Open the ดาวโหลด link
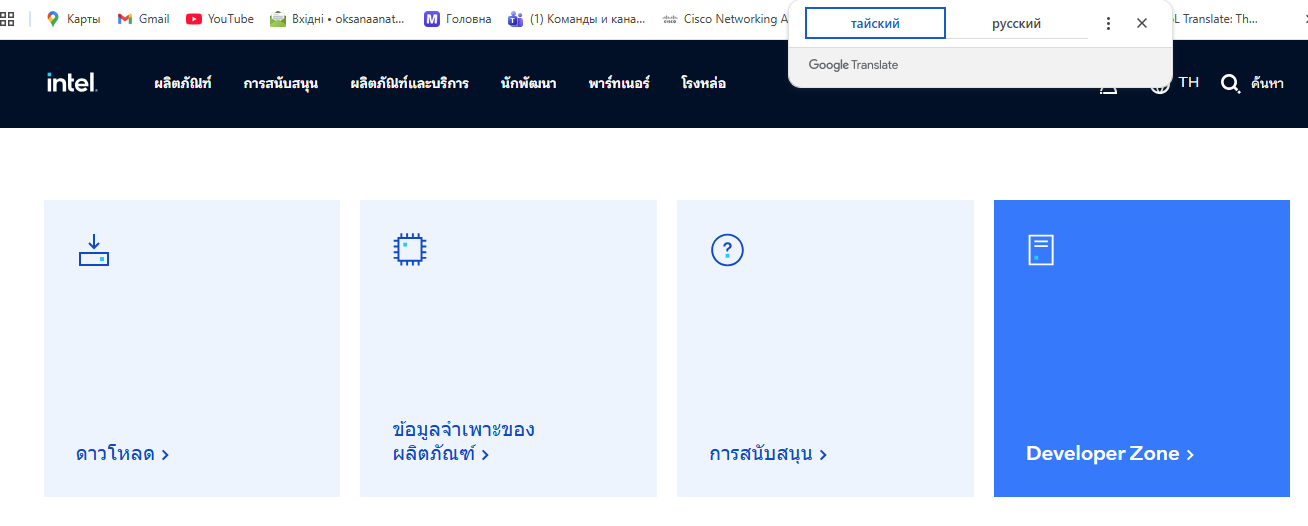The height and width of the screenshot is (526, 1308). pos(122,454)
